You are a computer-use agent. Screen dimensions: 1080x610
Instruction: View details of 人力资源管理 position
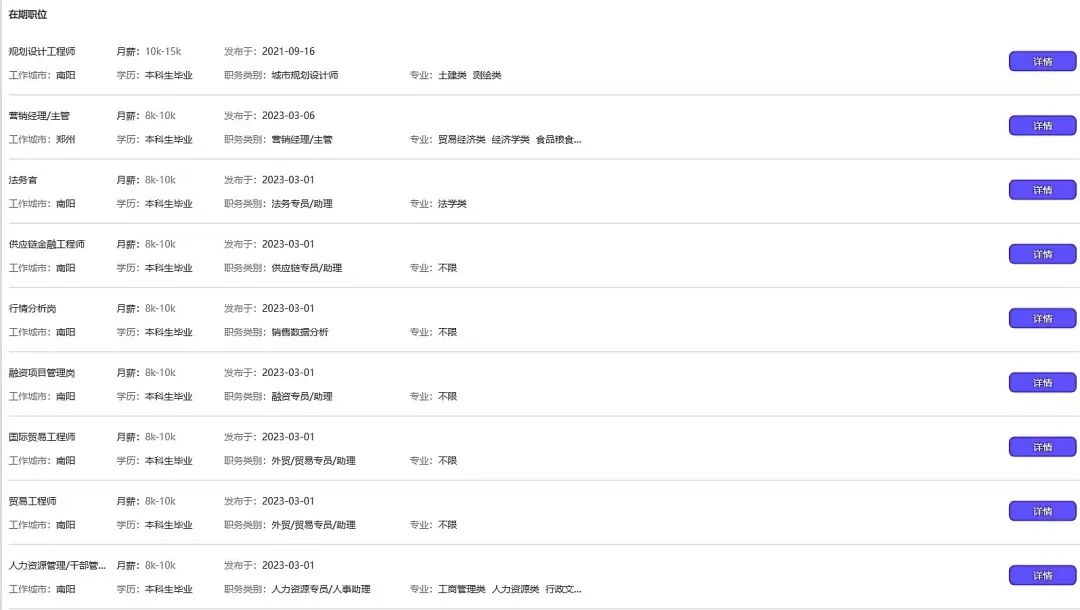tap(1042, 575)
